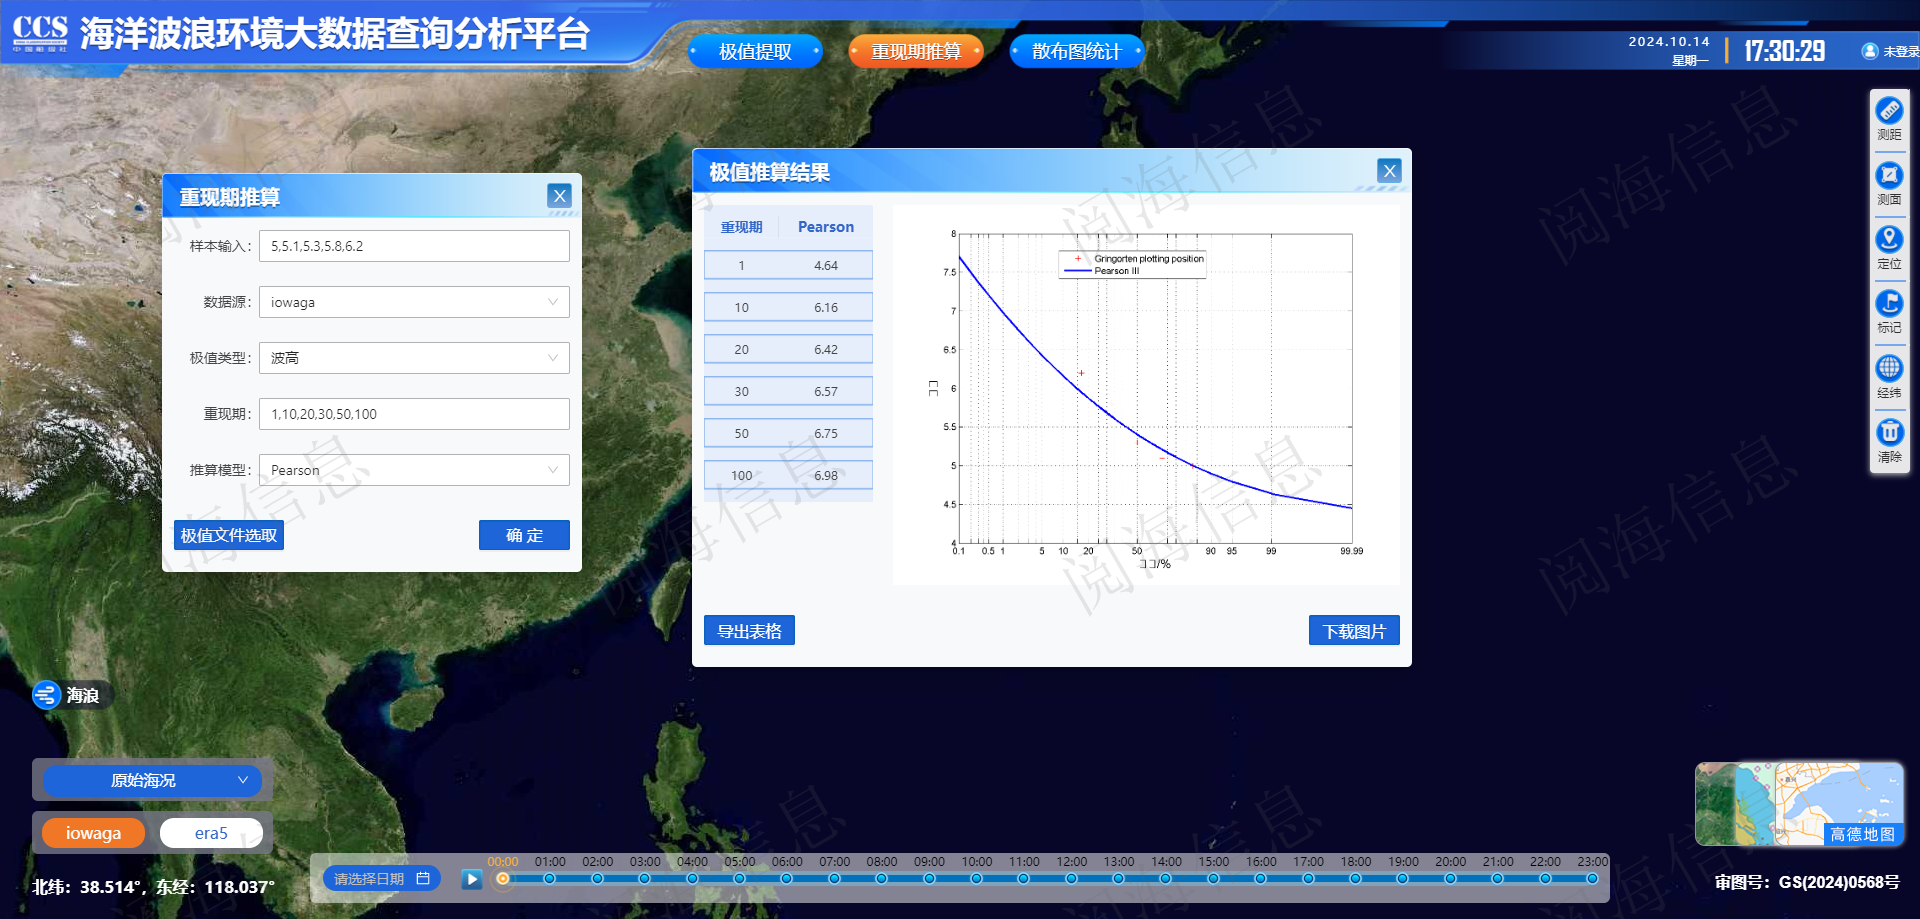
Task: Activate the 定位 location tool
Action: tap(1888, 240)
